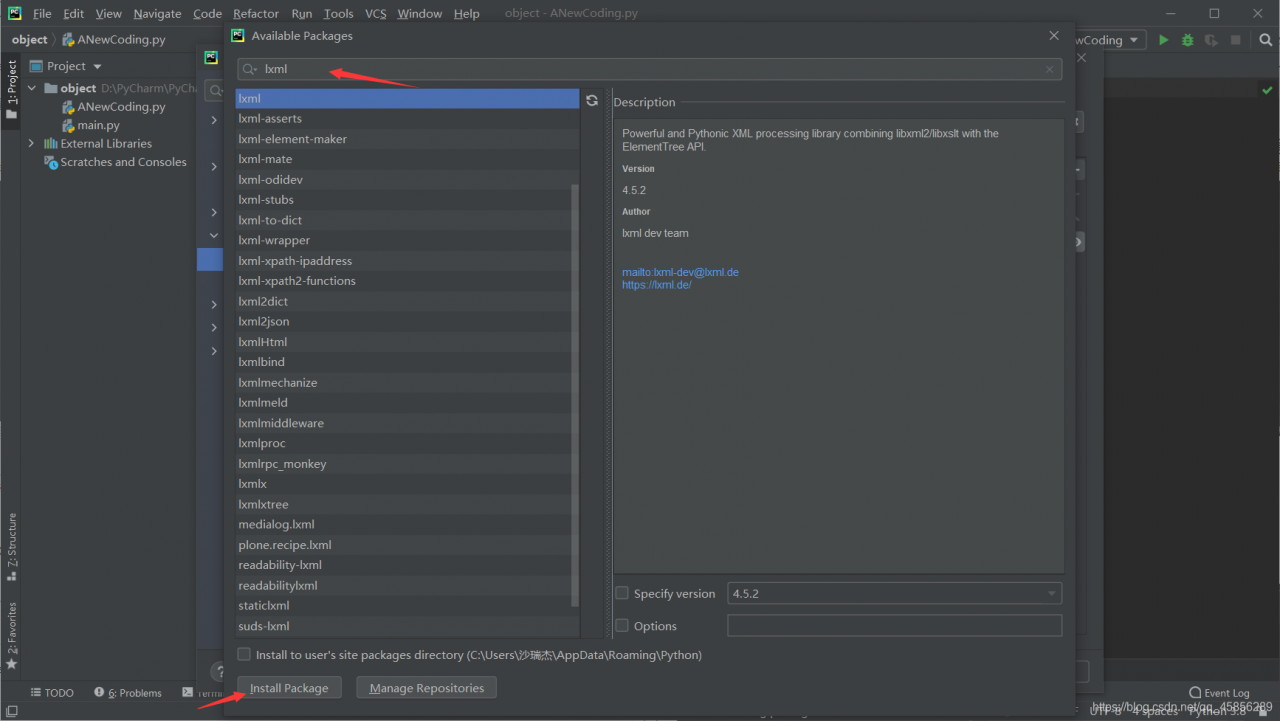Screen dimensions: 1280x721
Task: Expand the External Libraries node
Action: click(x=32, y=143)
